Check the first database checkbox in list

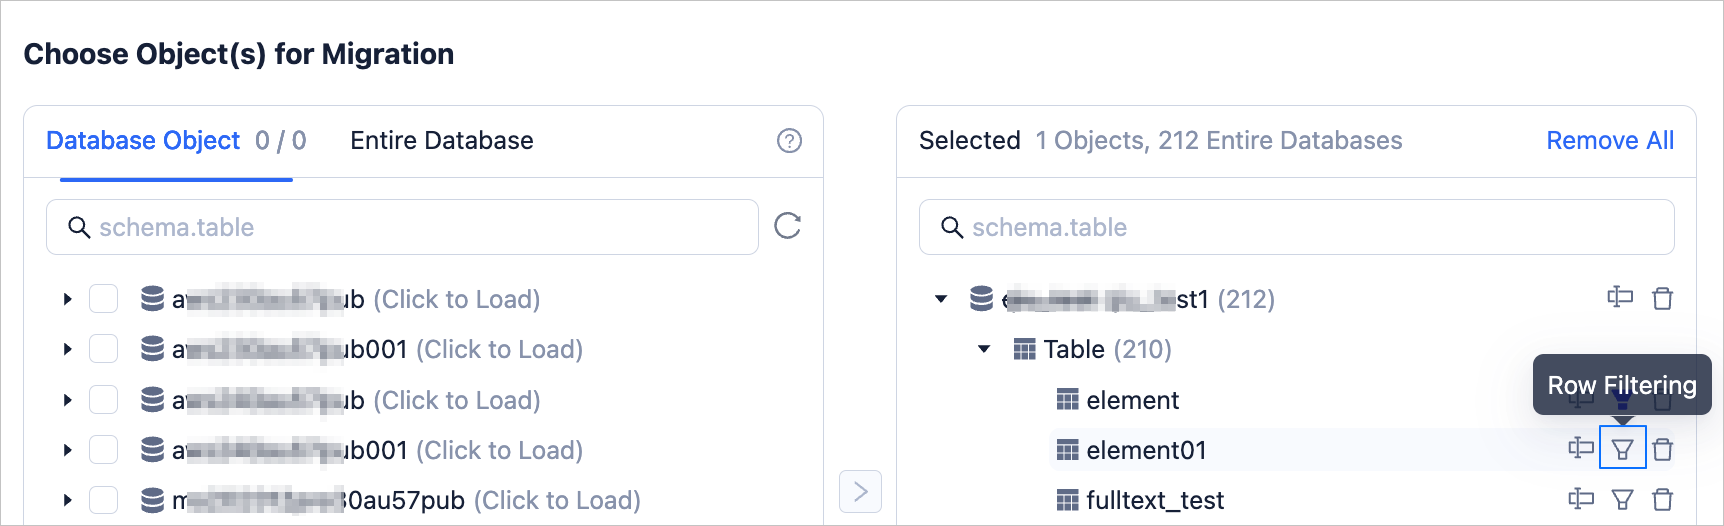click(104, 299)
